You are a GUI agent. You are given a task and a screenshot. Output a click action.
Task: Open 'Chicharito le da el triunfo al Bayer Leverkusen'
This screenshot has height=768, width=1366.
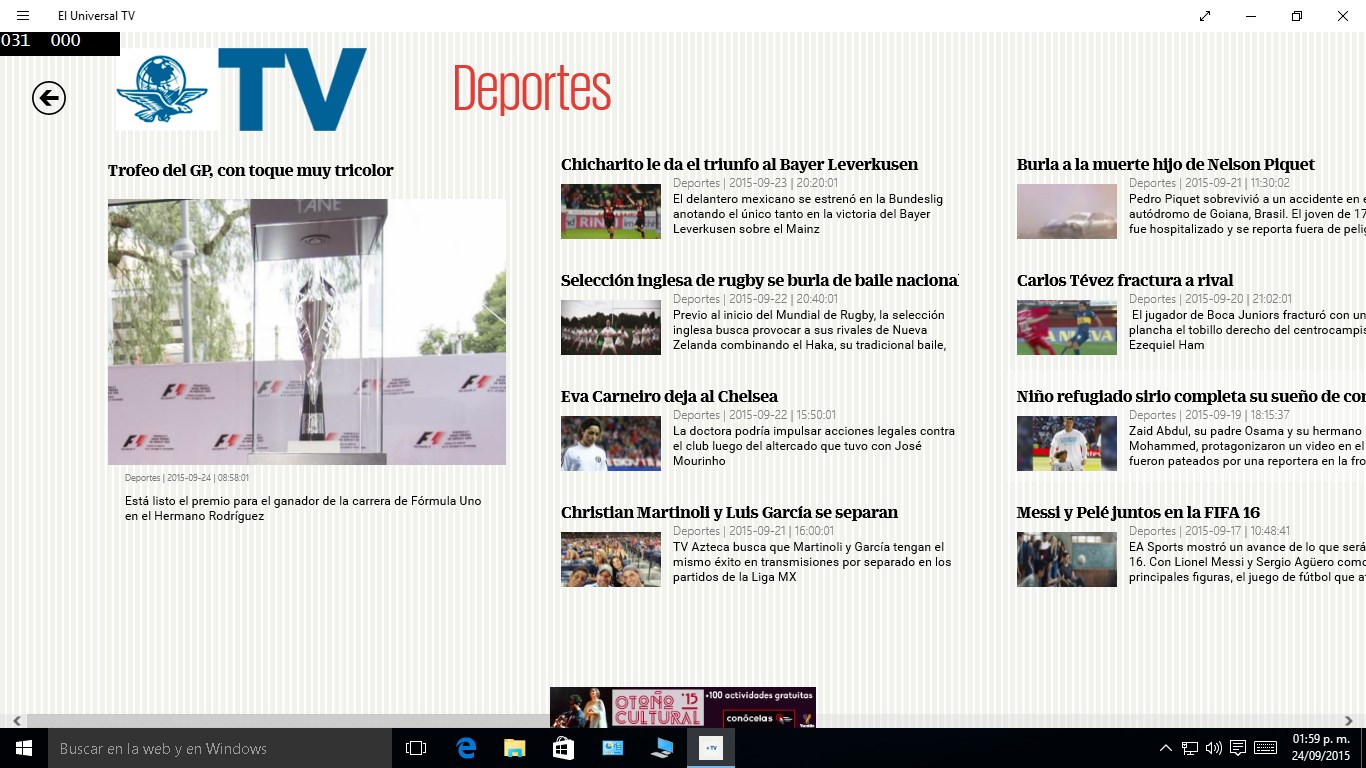click(x=739, y=165)
